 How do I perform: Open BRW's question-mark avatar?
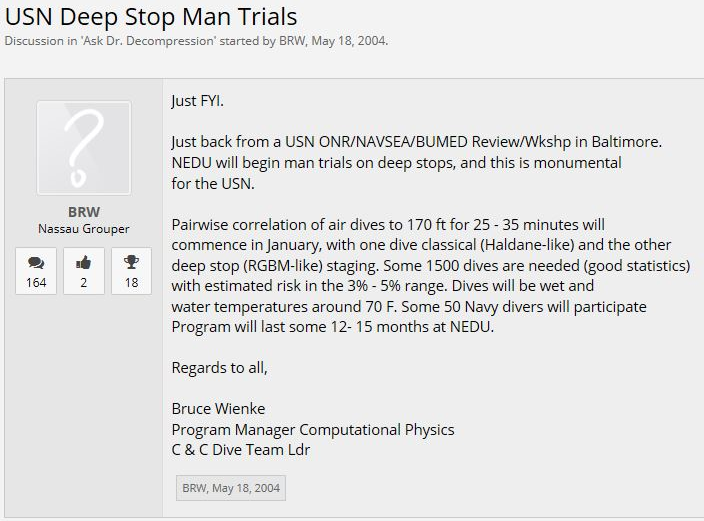point(84,148)
